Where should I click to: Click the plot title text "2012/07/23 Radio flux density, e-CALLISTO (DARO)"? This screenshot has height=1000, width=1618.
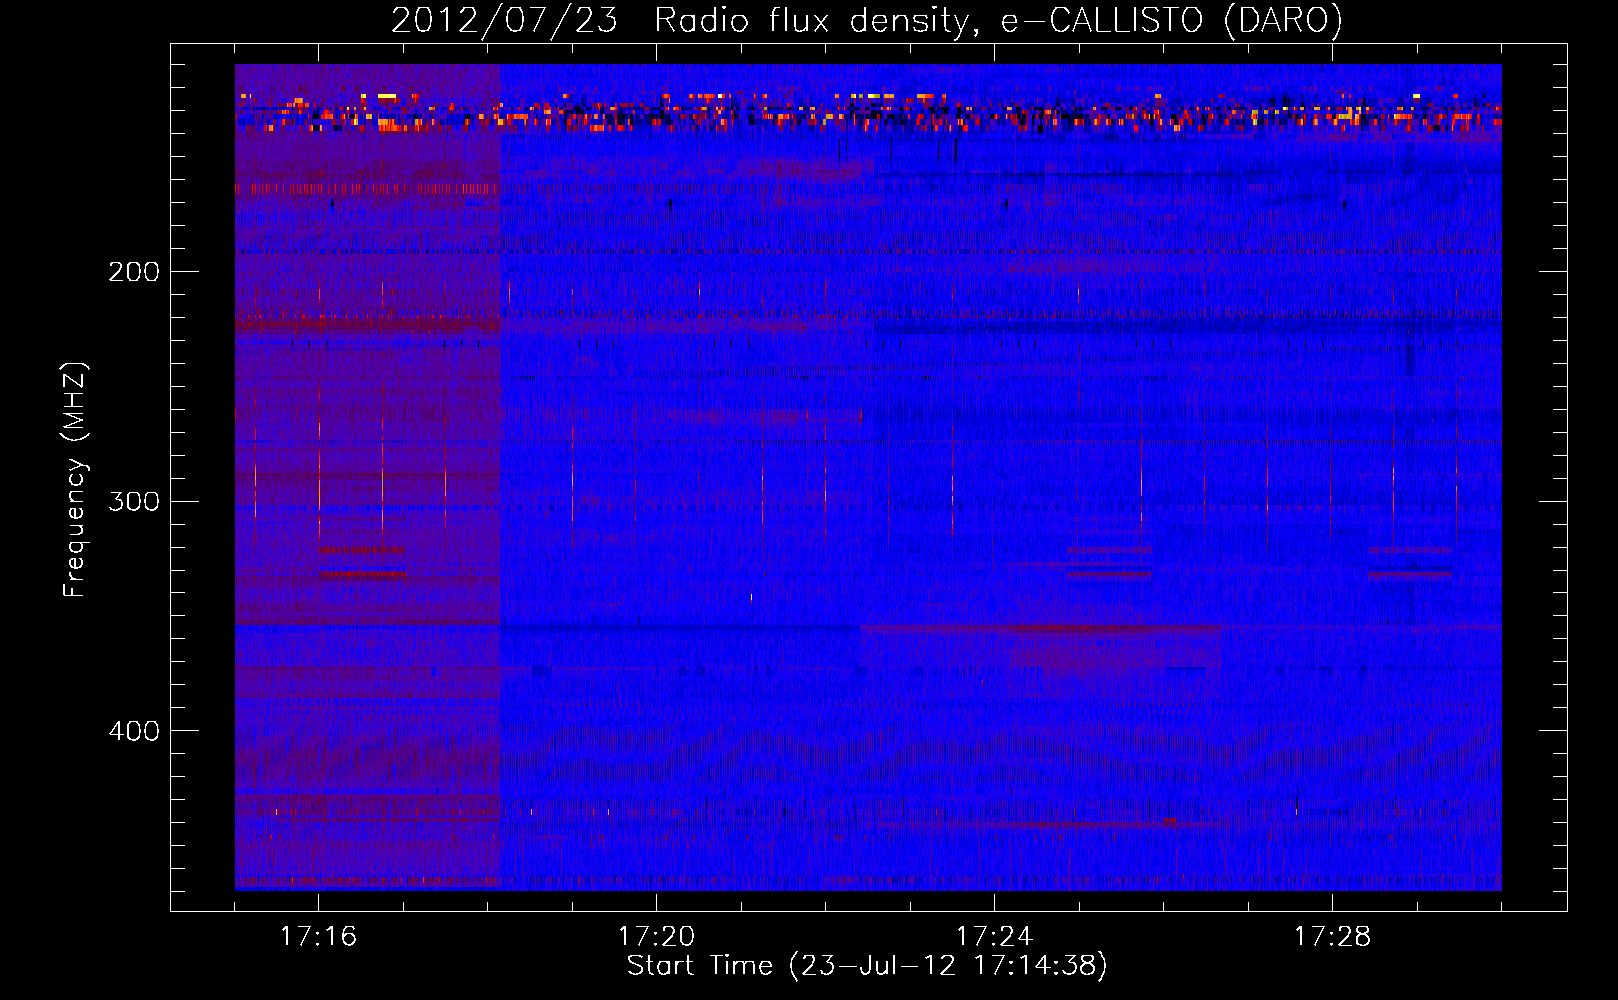867,20
